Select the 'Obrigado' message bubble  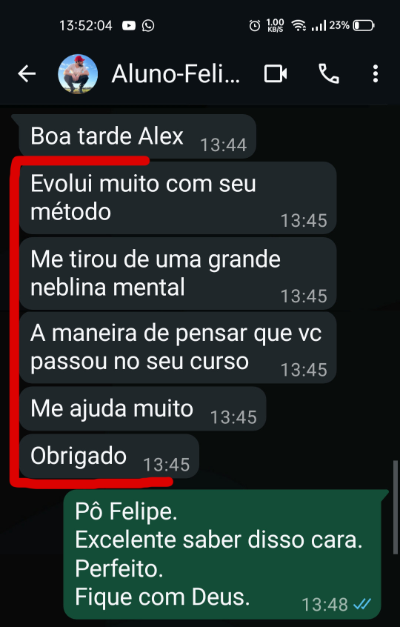point(108,456)
